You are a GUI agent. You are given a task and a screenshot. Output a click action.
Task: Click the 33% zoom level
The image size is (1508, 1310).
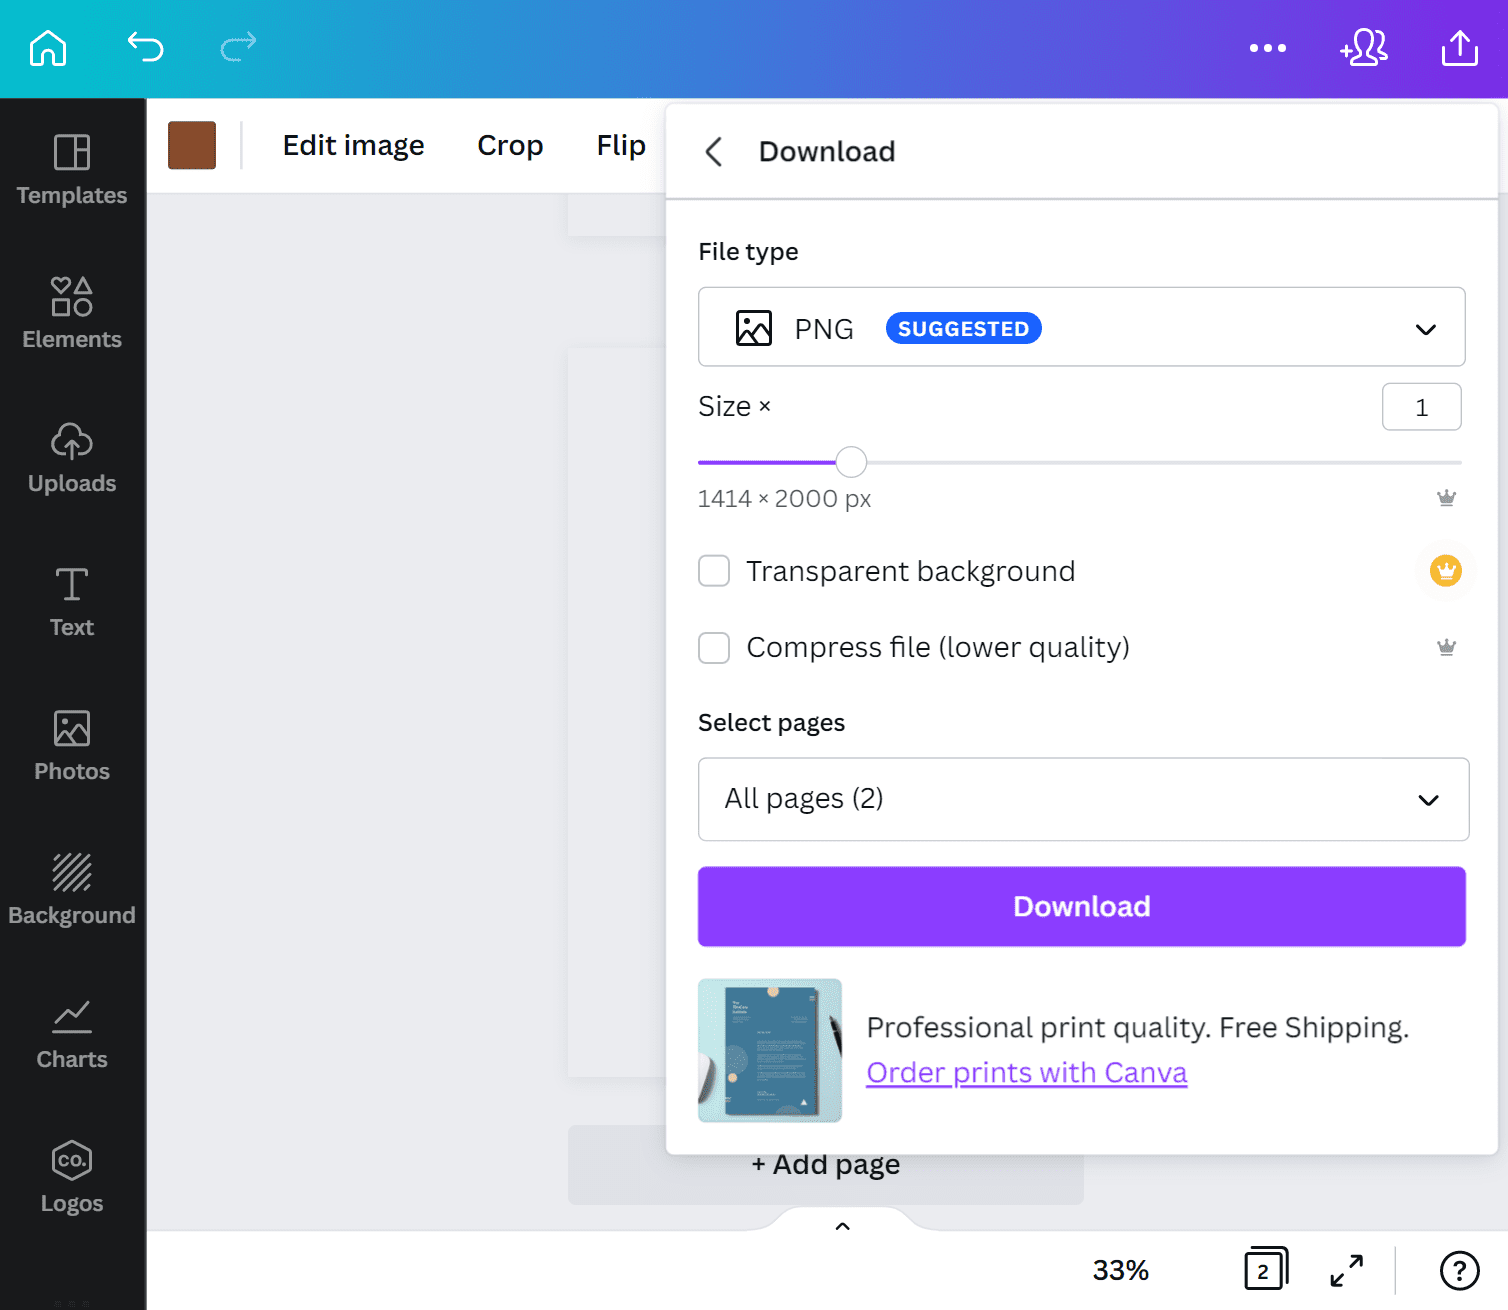tap(1121, 1270)
